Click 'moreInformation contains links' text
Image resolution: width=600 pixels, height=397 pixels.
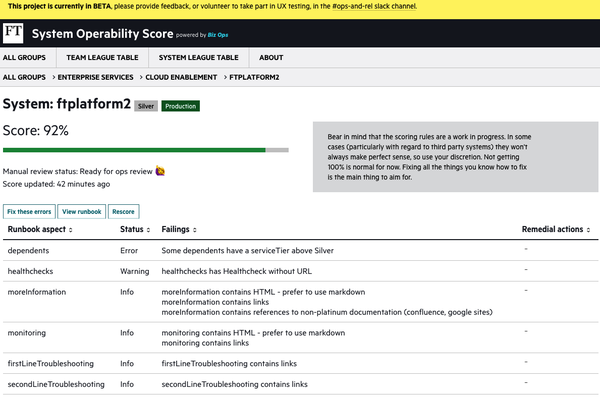(x=215, y=302)
